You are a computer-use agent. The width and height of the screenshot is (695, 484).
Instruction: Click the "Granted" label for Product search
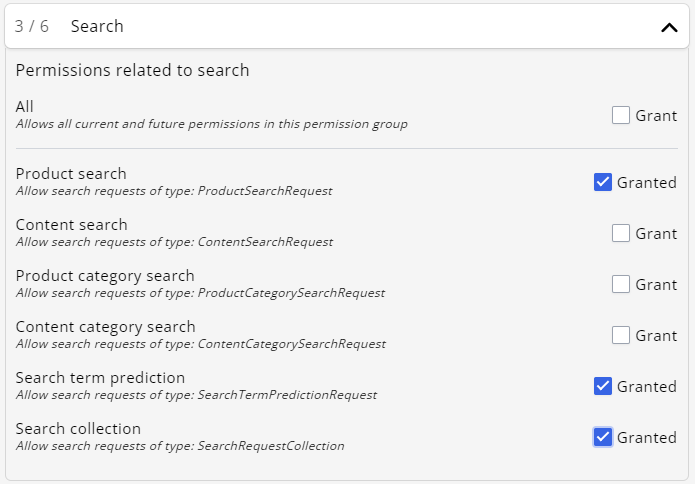tap(646, 182)
